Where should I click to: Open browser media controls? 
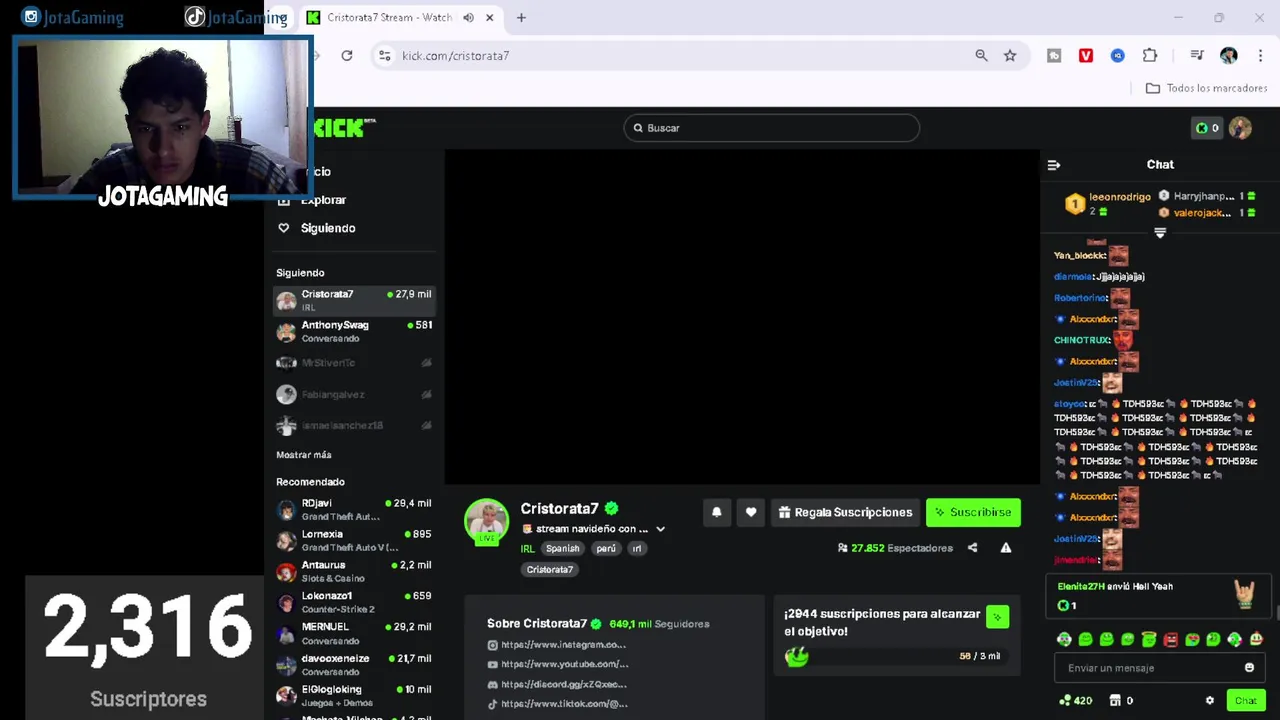[x=1196, y=56]
